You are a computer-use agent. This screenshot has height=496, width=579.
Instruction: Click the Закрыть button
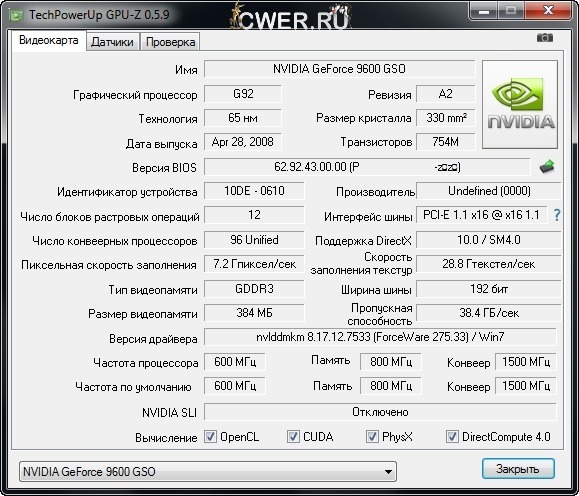click(x=518, y=469)
